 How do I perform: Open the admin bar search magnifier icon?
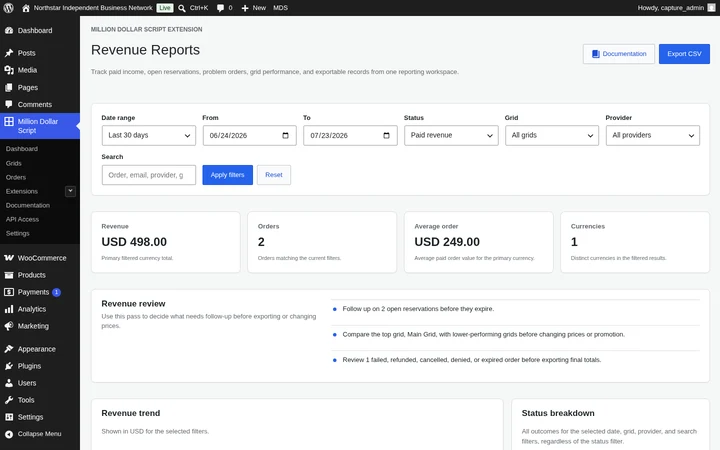pos(182,8)
